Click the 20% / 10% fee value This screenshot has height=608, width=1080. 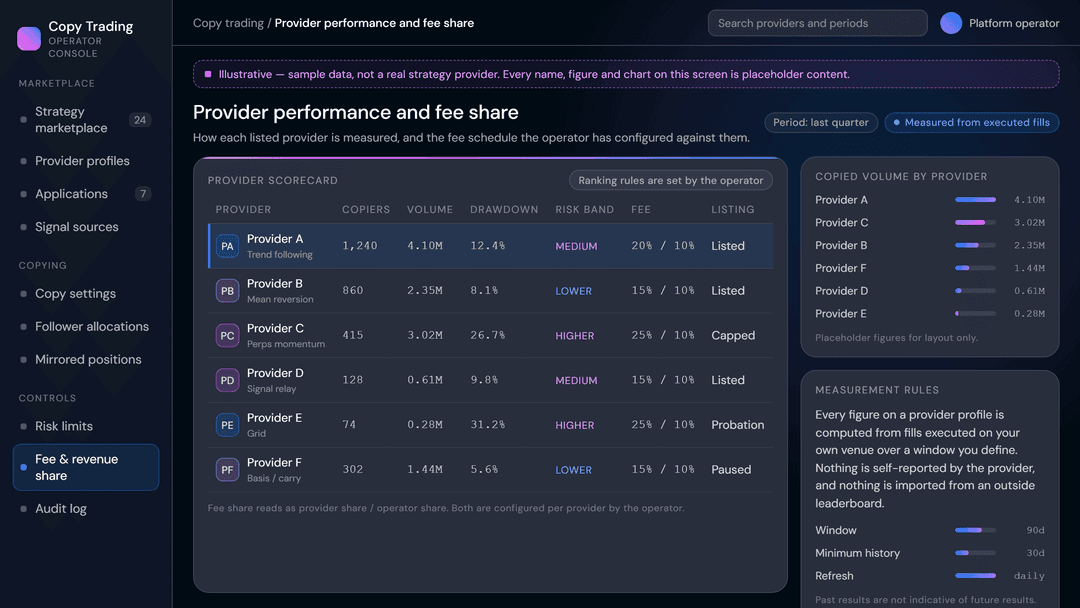663,246
